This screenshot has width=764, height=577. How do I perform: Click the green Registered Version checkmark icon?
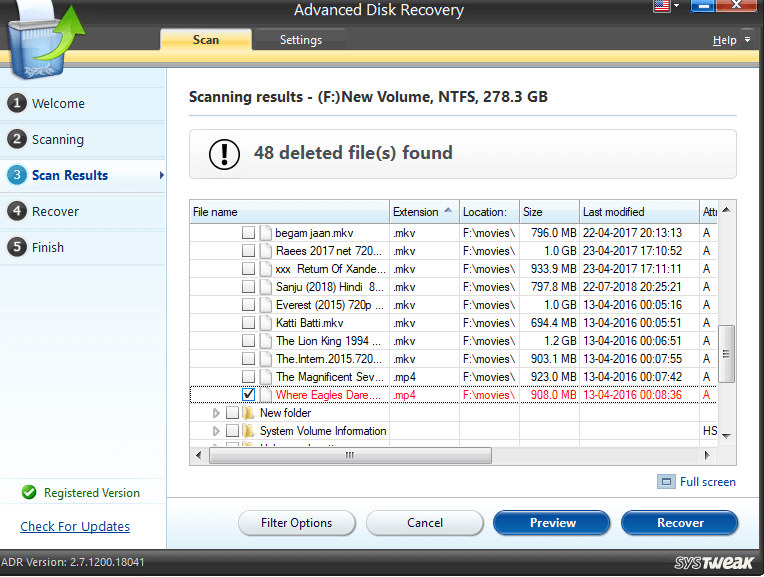point(28,493)
